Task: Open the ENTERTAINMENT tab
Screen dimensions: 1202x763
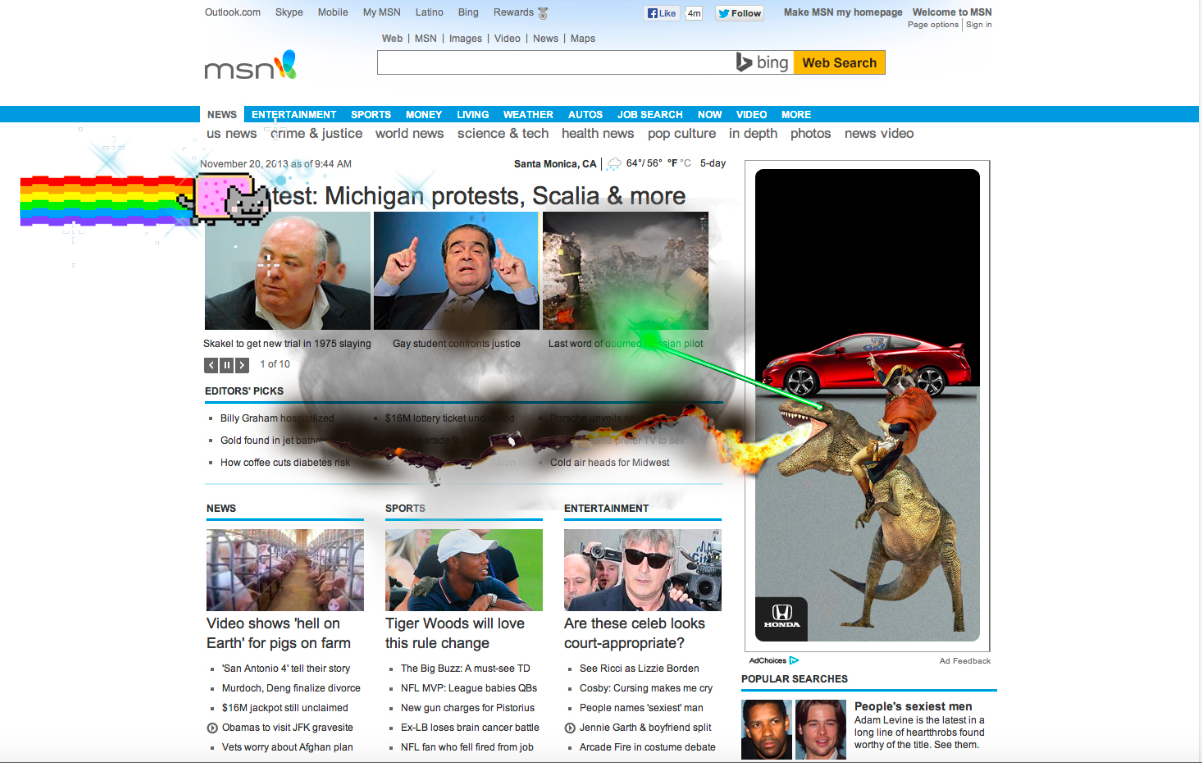Action: point(294,114)
